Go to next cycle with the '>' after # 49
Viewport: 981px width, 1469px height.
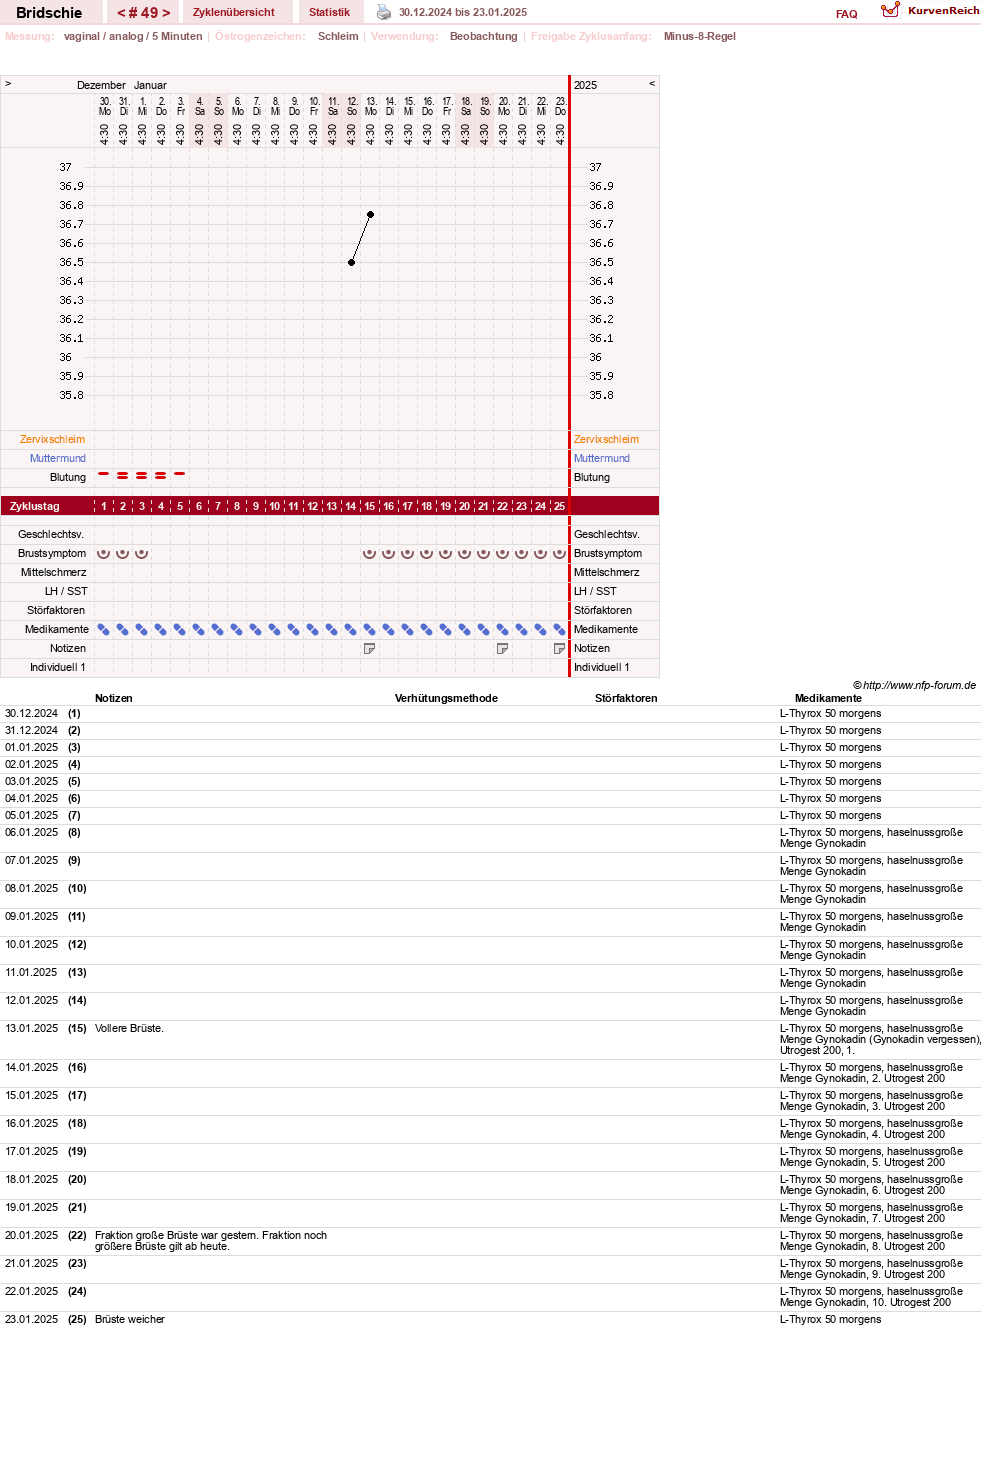coord(166,13)
